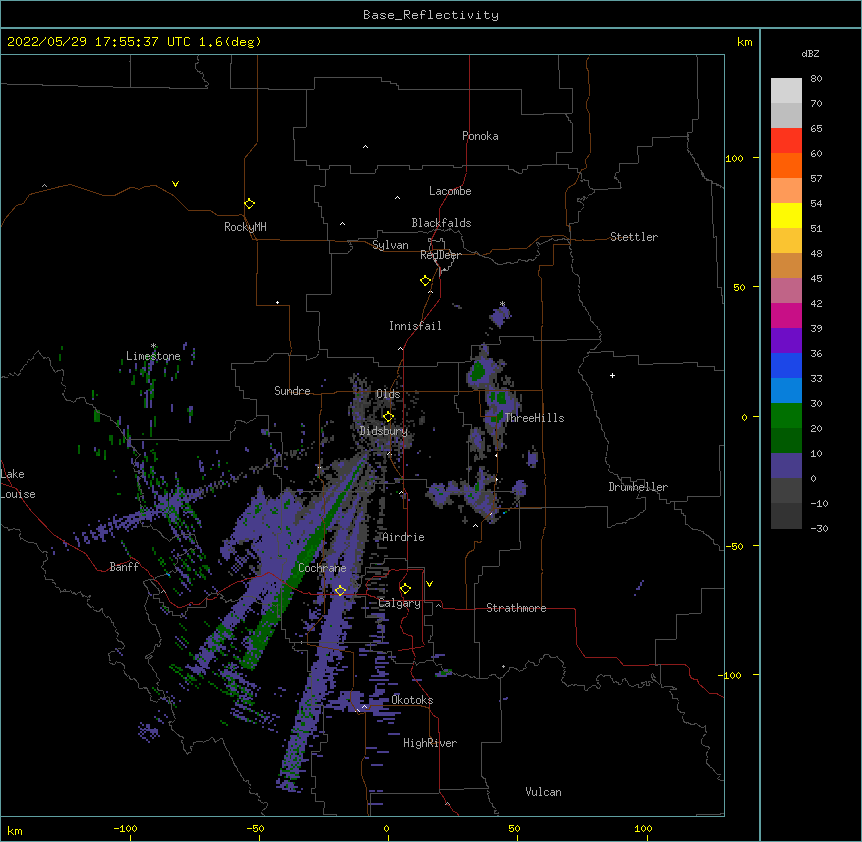The image size is (862, 842).
Task: Click the -100 tick on bottom axis
Action: coord(126,828)
